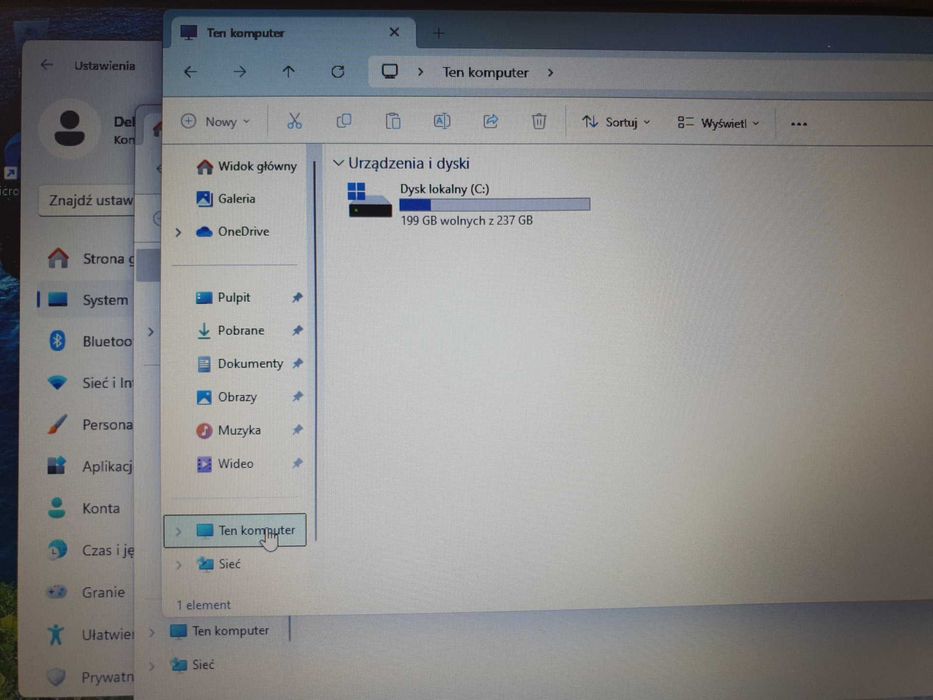Select Ten komputer in front window sidebar
Image resolution: width=933 pixels, height=700 pixels.
pyautogui.click(x=235, y=530)
